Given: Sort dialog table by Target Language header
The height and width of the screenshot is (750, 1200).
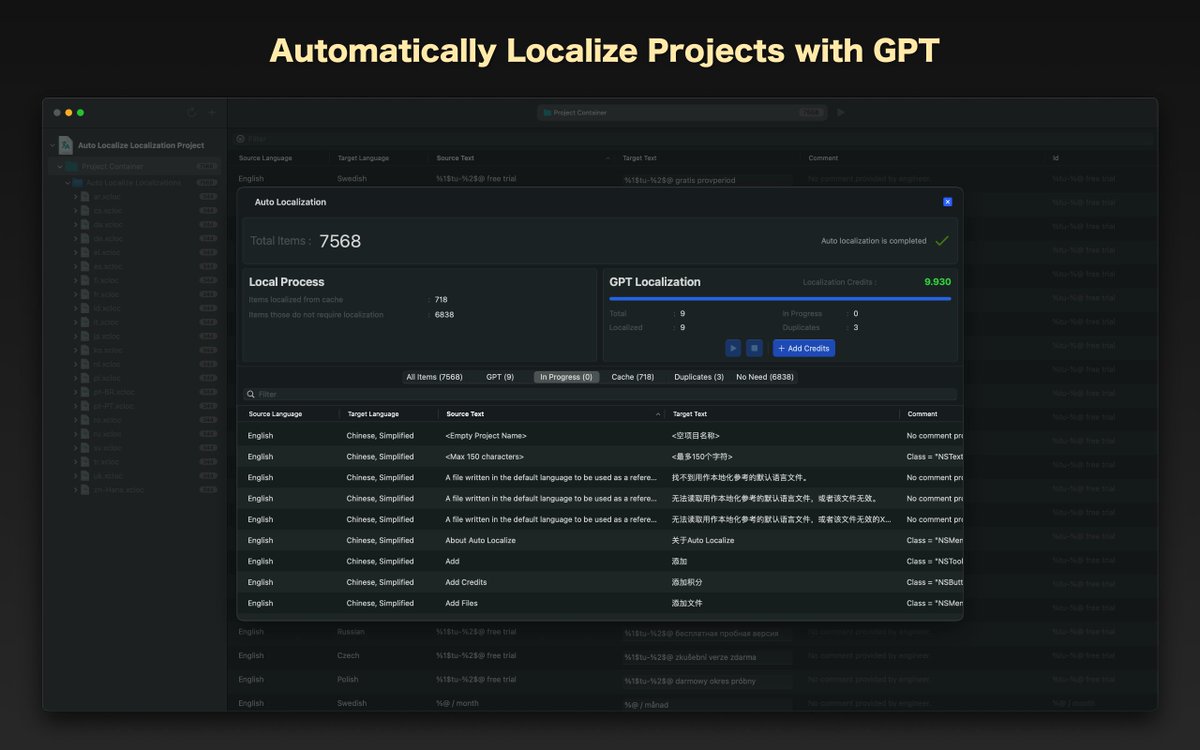Looking at the screenshot, I should coord(388,414).
